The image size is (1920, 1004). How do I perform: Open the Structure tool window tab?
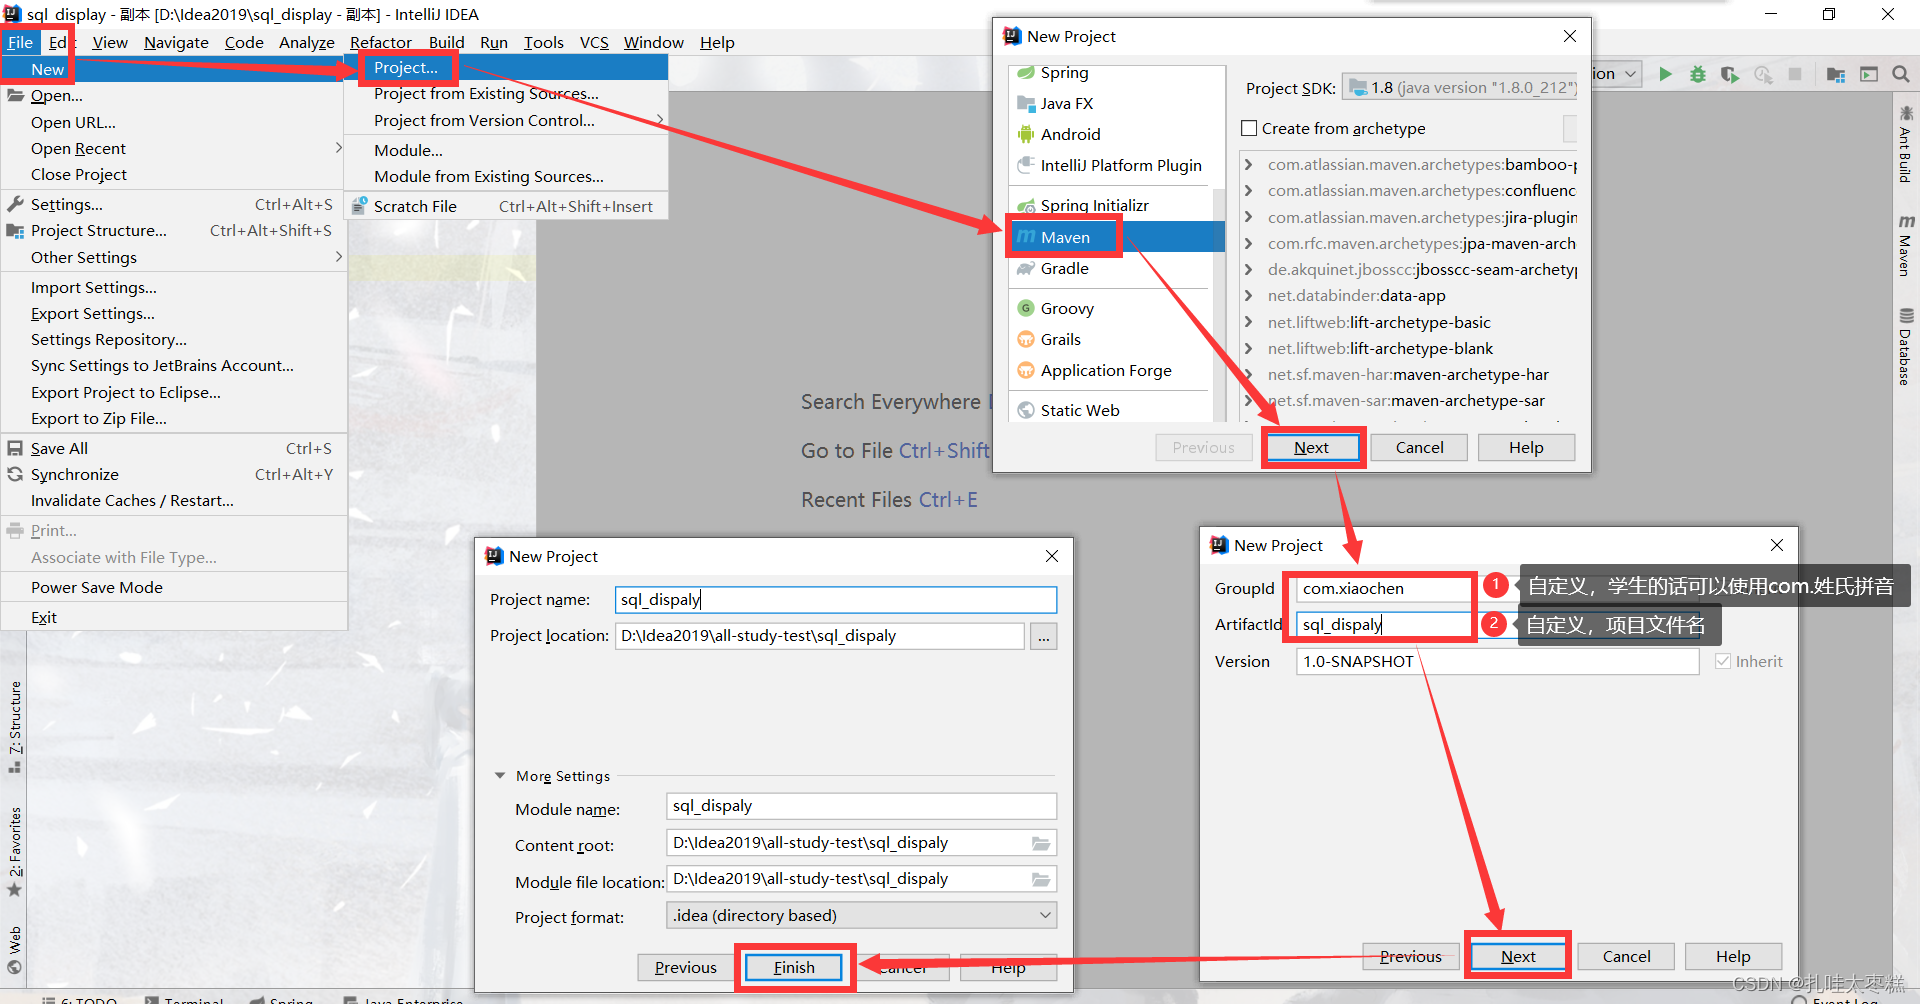point(15,727)
